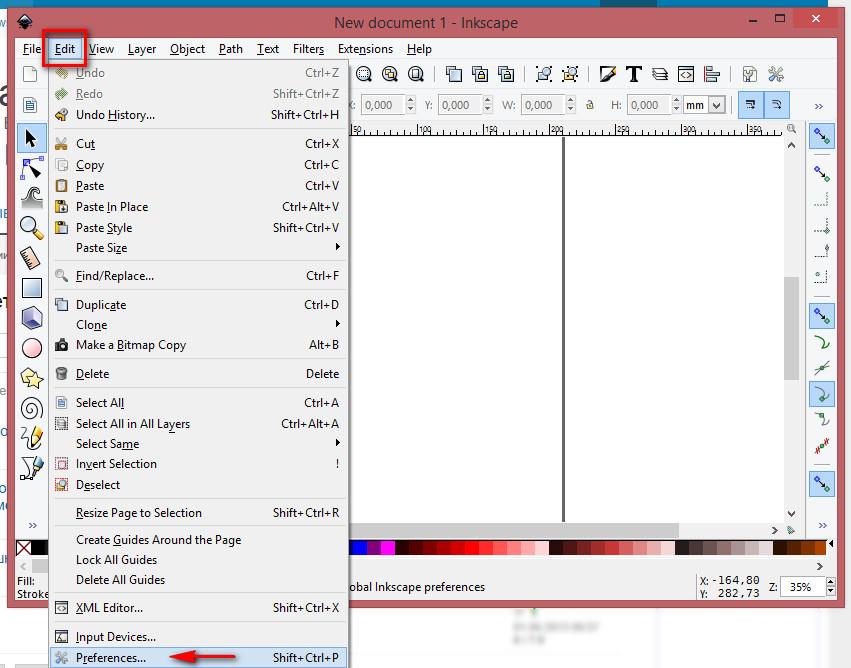Pick the magenta palette swatch
851x668 pixels.
pos(388,548)
